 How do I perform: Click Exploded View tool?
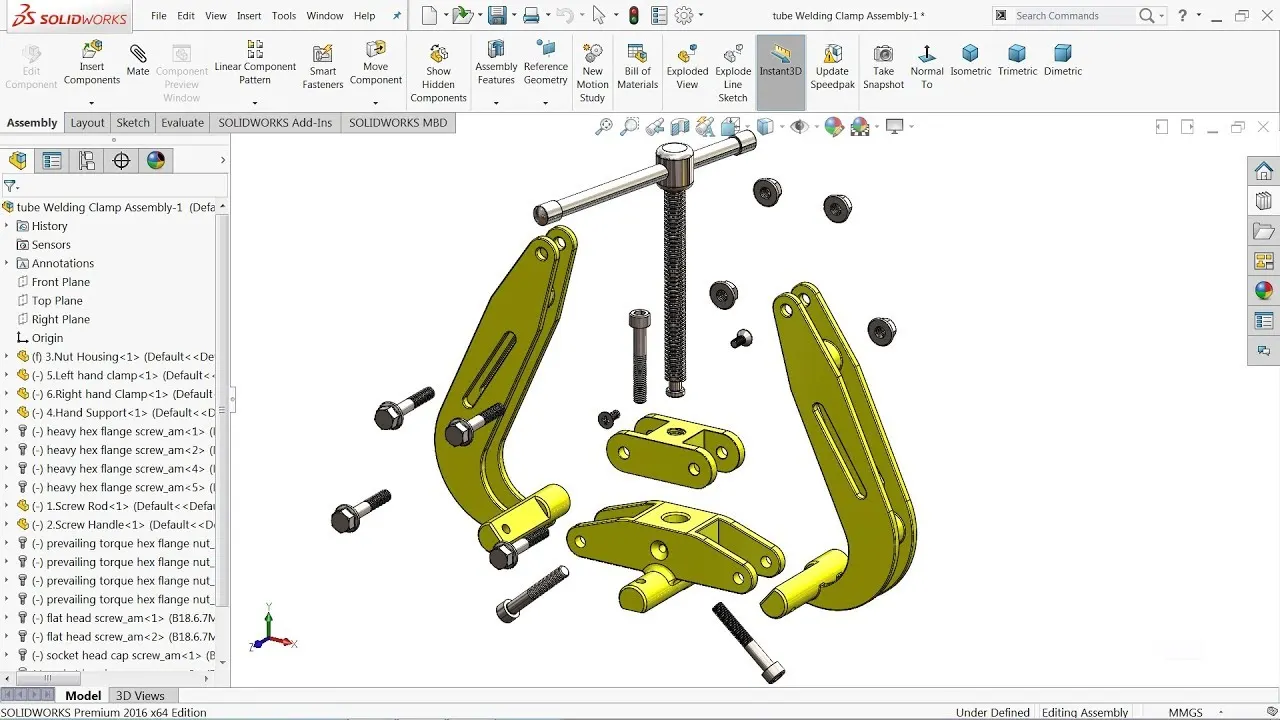(x=687, y=67)
